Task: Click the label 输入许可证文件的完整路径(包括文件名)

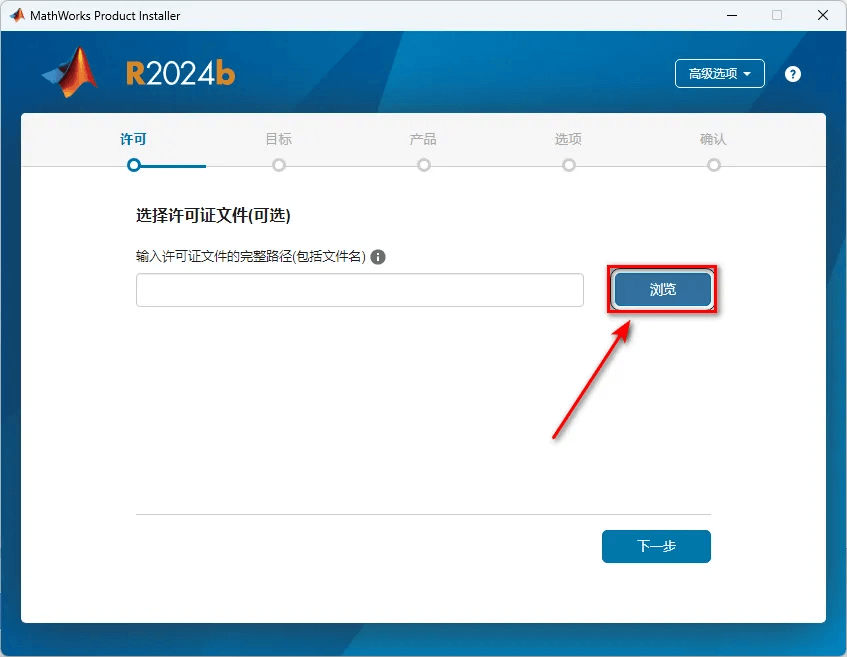Action: click(x=251, y=256)
